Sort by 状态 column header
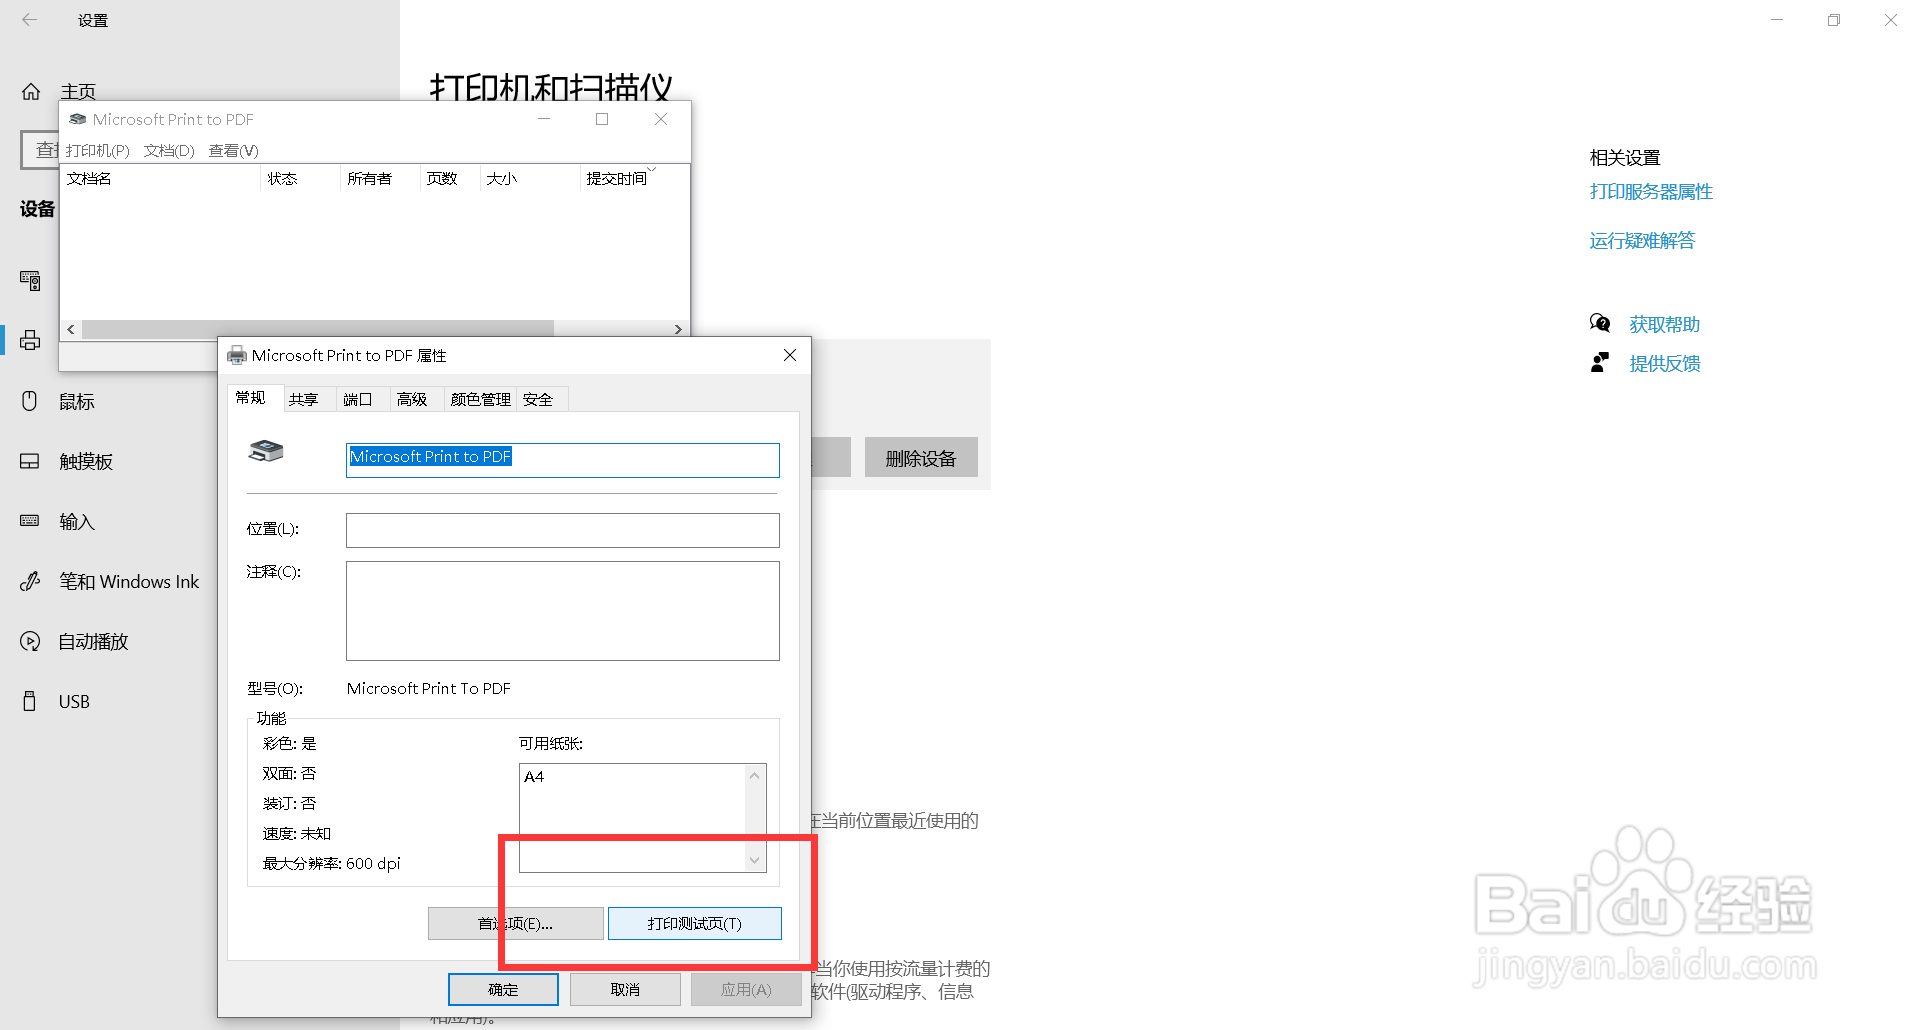The image size is (1920, 1030). click(x=300, y=178)
